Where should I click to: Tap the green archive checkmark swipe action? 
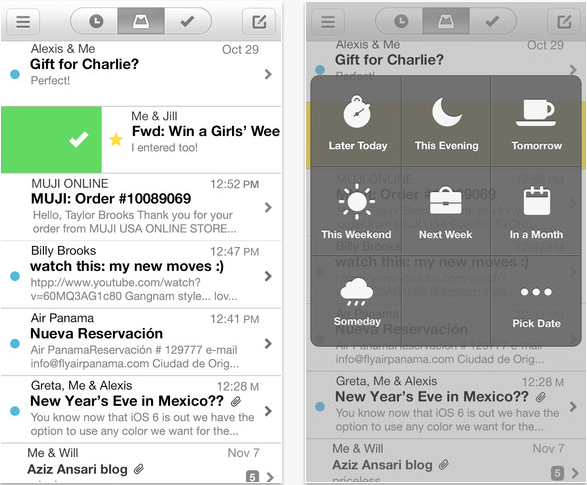[51, 140]
